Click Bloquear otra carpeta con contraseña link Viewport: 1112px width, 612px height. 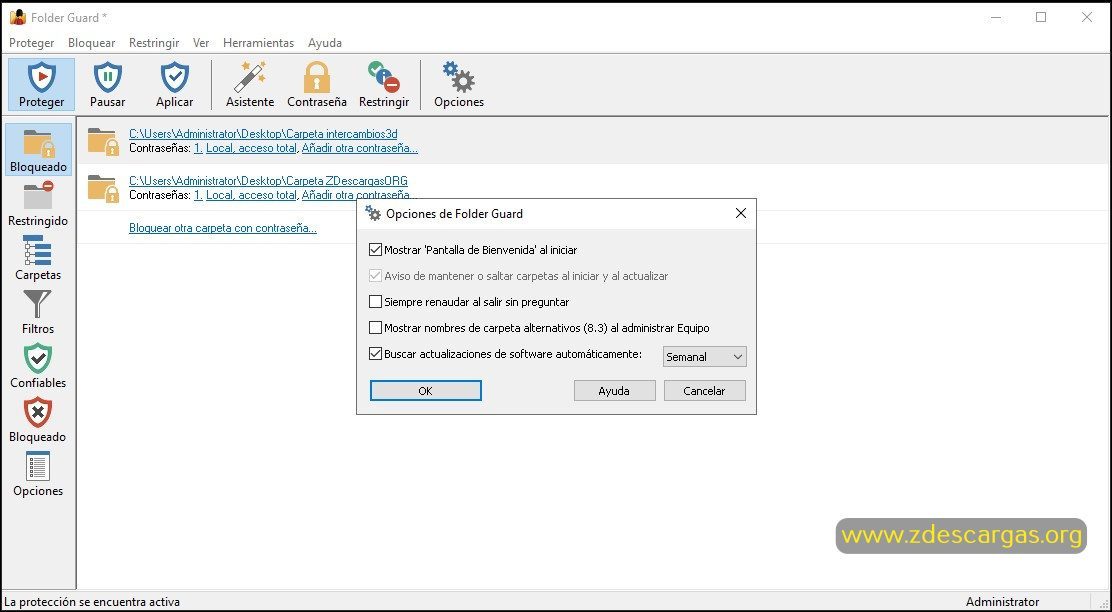coord(223,228)
